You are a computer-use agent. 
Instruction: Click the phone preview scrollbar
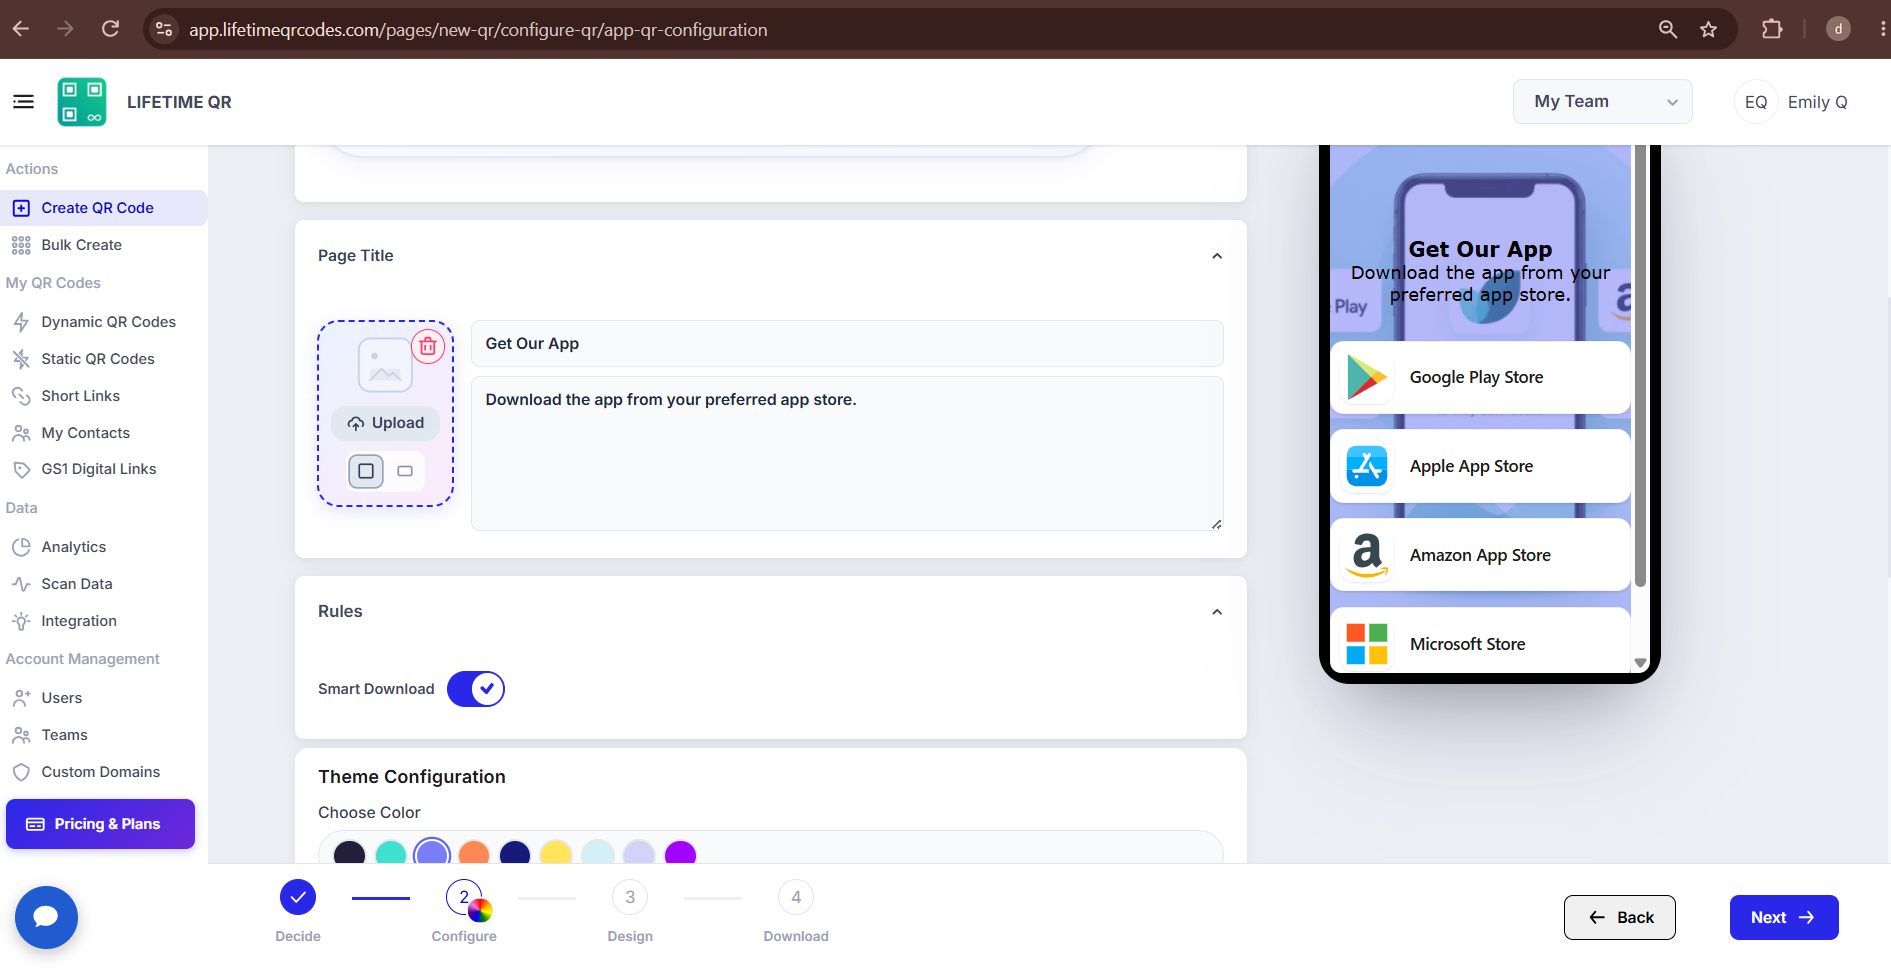coord(1640,365)
